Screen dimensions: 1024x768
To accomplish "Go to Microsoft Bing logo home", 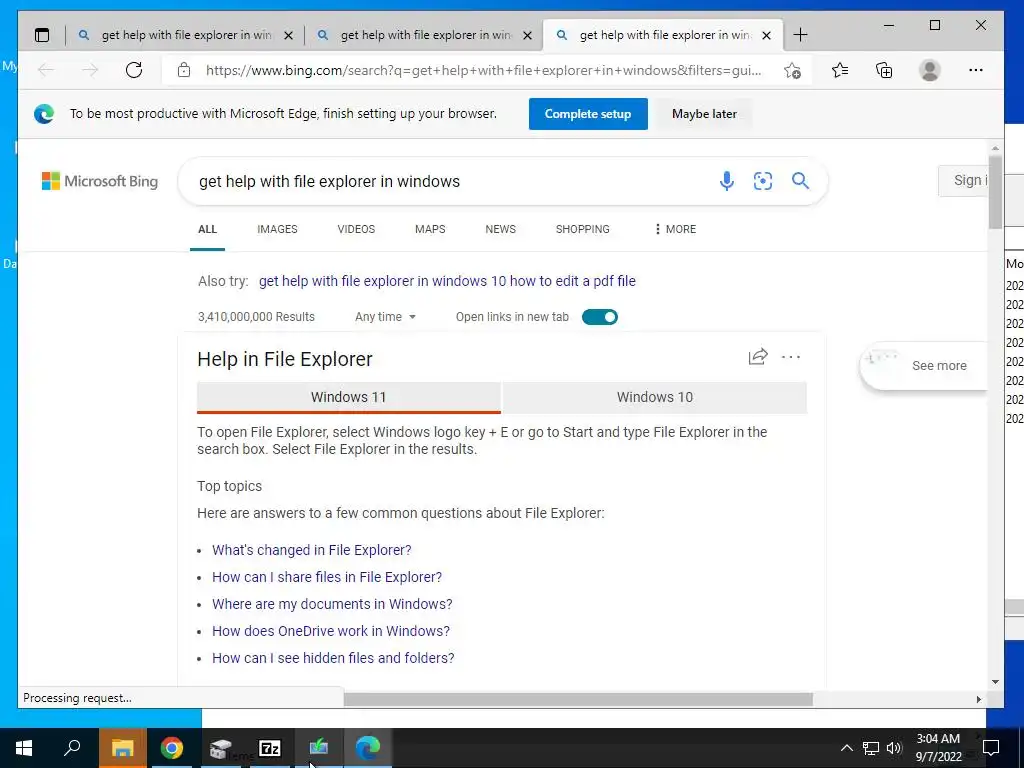I will [100, 181].
